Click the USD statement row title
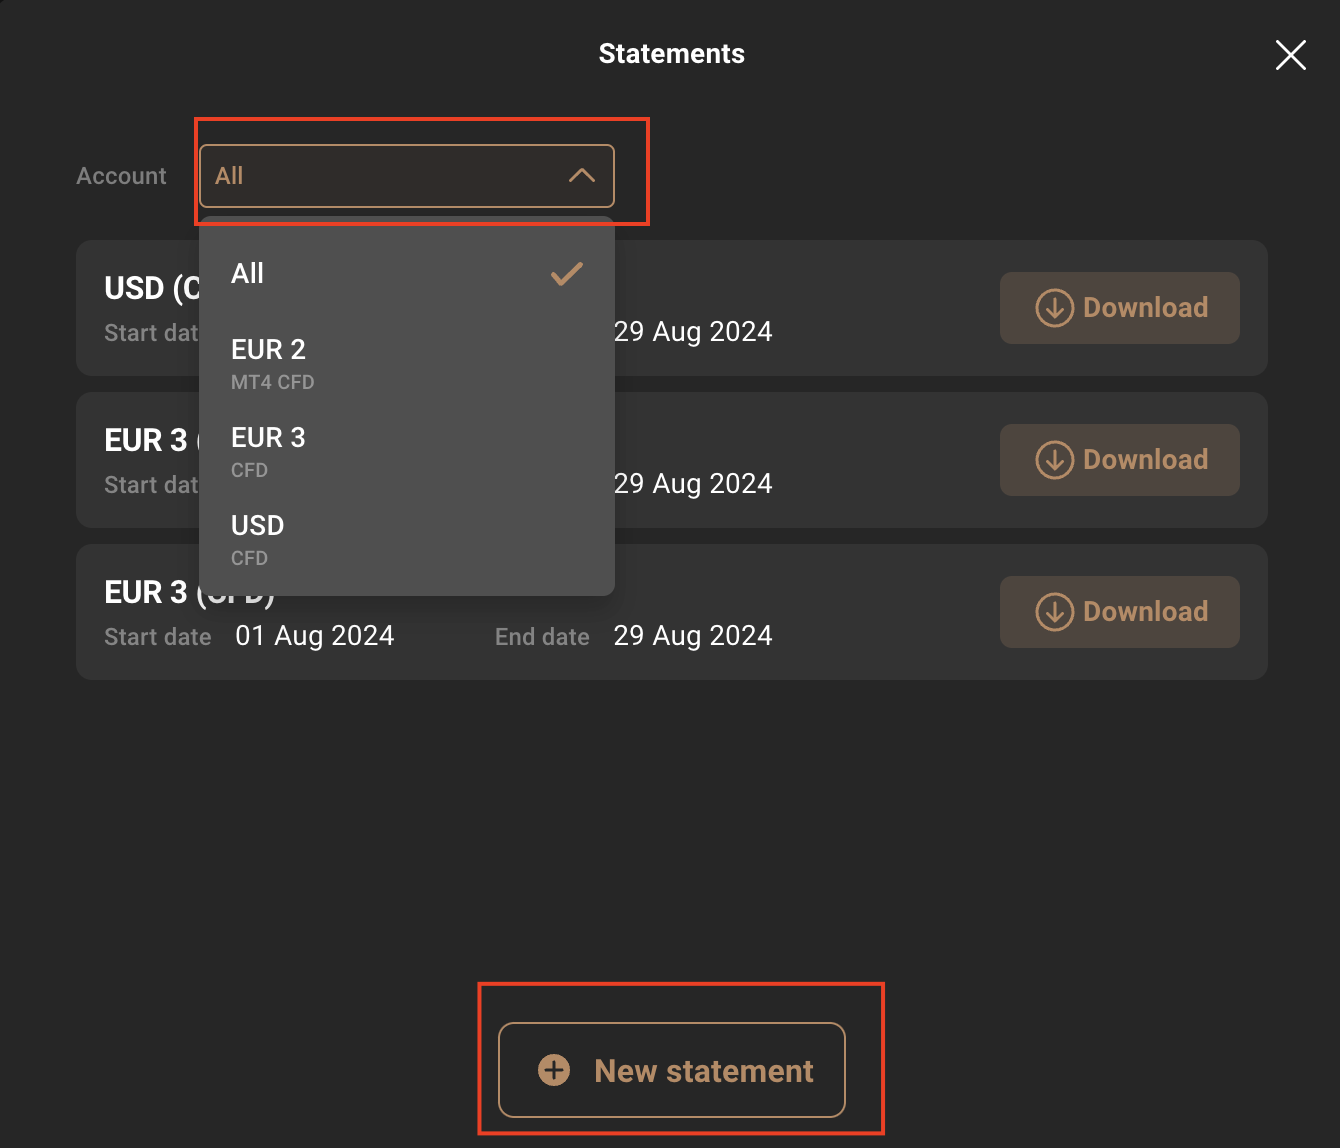1340x1148 pixels. (x=150, y=288)
